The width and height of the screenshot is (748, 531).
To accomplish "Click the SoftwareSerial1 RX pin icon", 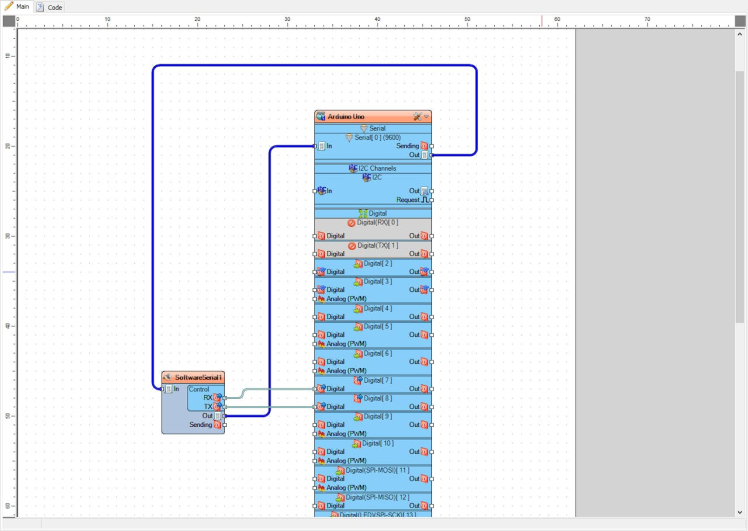I will pyautogui.click(x=217, y=398).
